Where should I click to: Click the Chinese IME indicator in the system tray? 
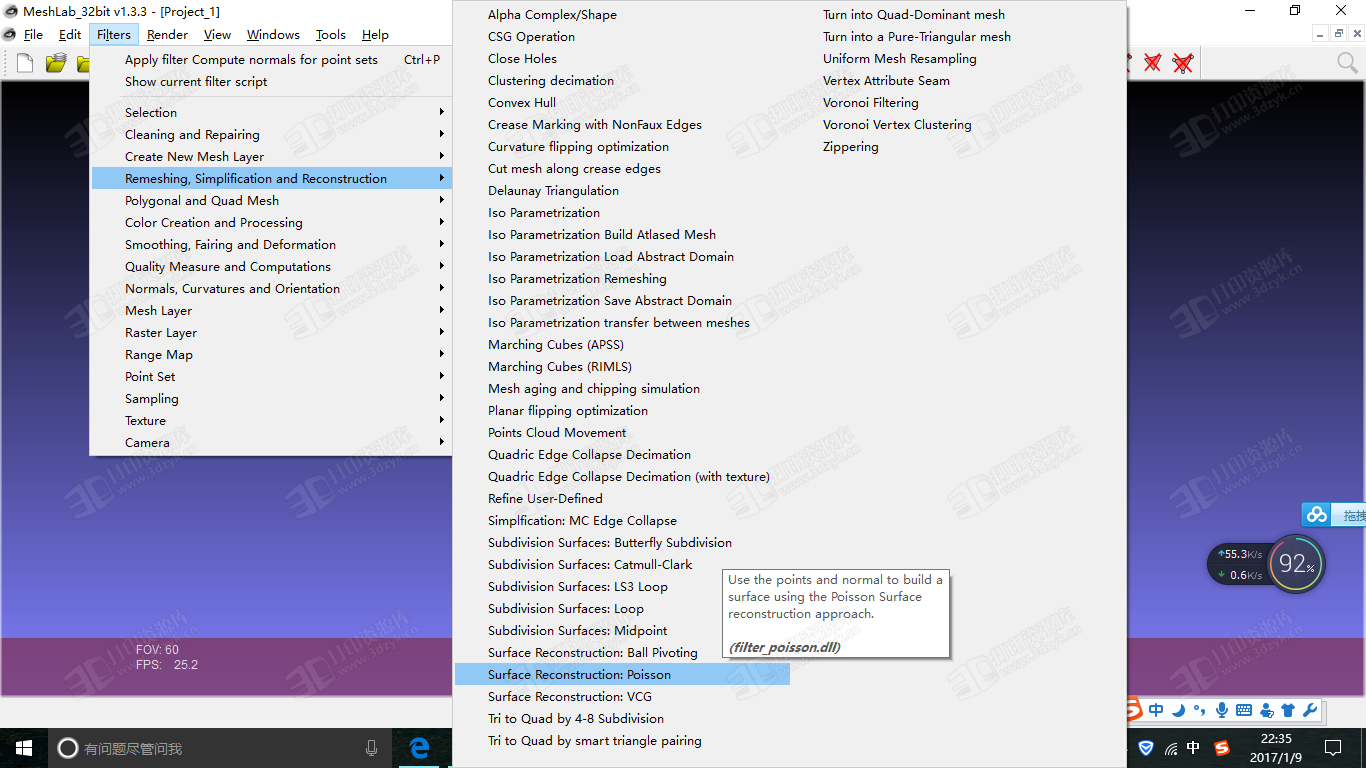tap(1194, 748)
